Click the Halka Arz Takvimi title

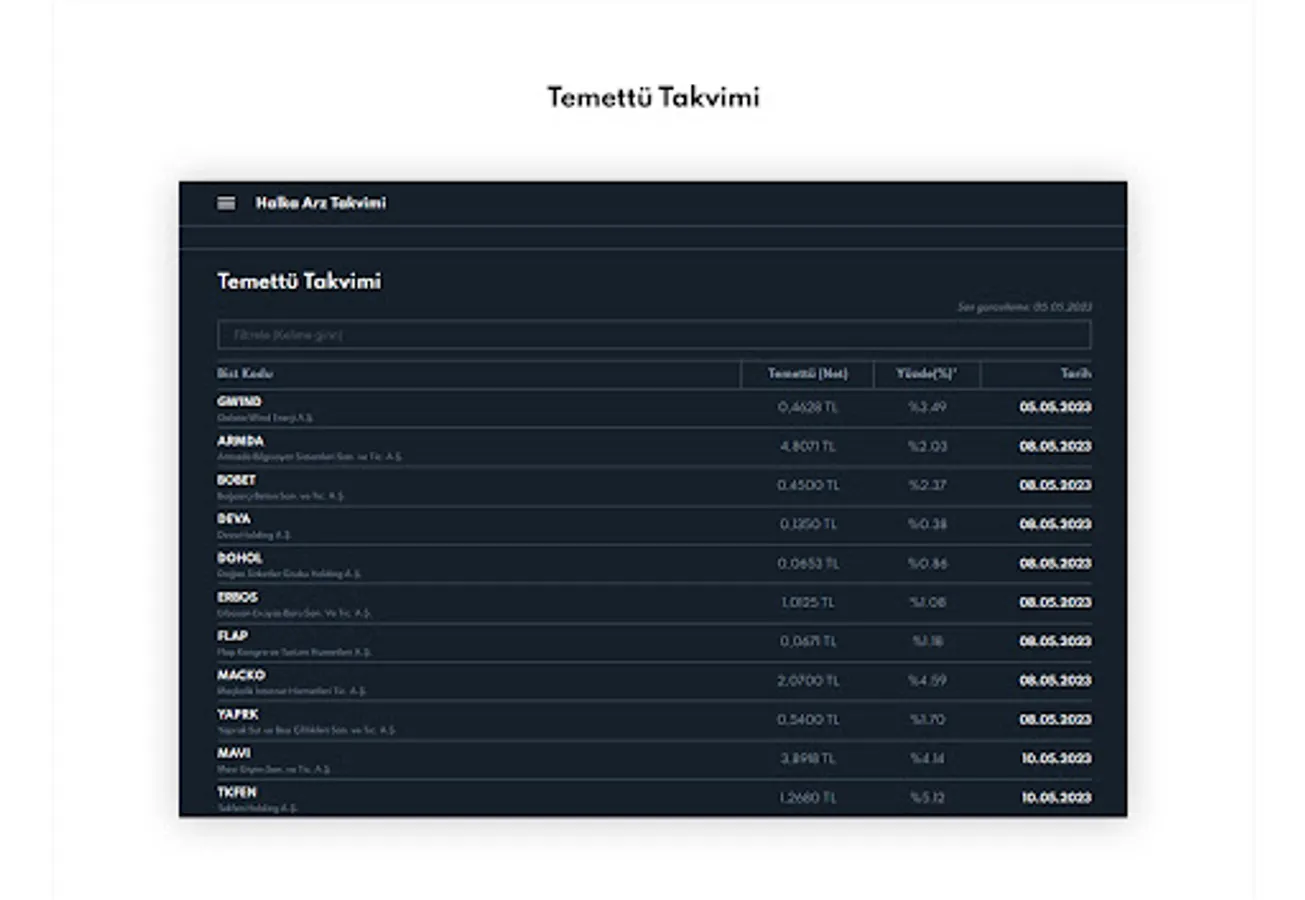click(320, 203)
